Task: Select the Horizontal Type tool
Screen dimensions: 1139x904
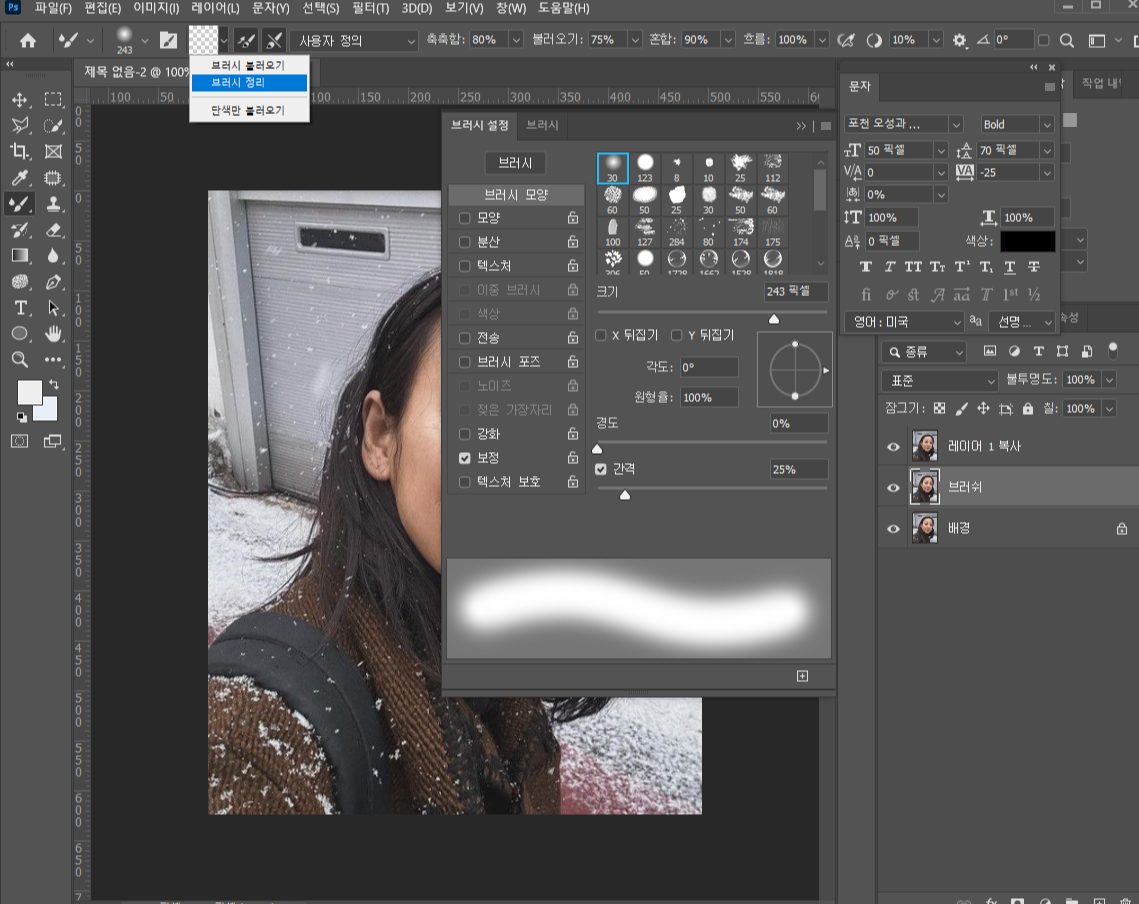Action: [x=20, y=308]
